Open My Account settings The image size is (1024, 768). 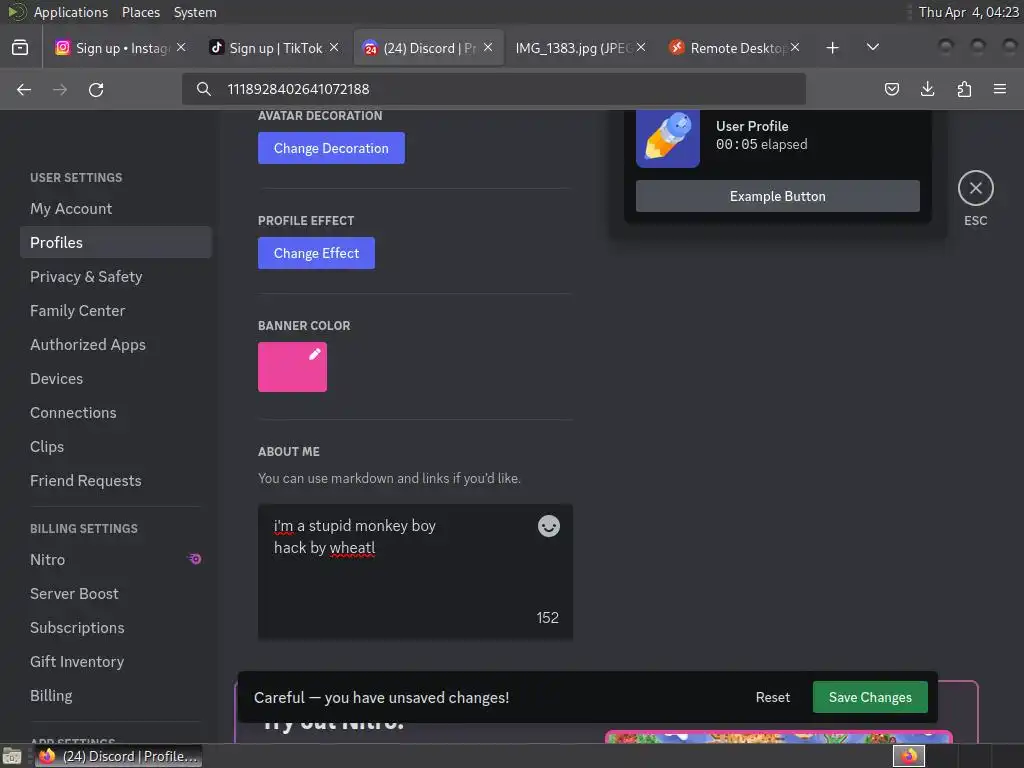point(116,209)
